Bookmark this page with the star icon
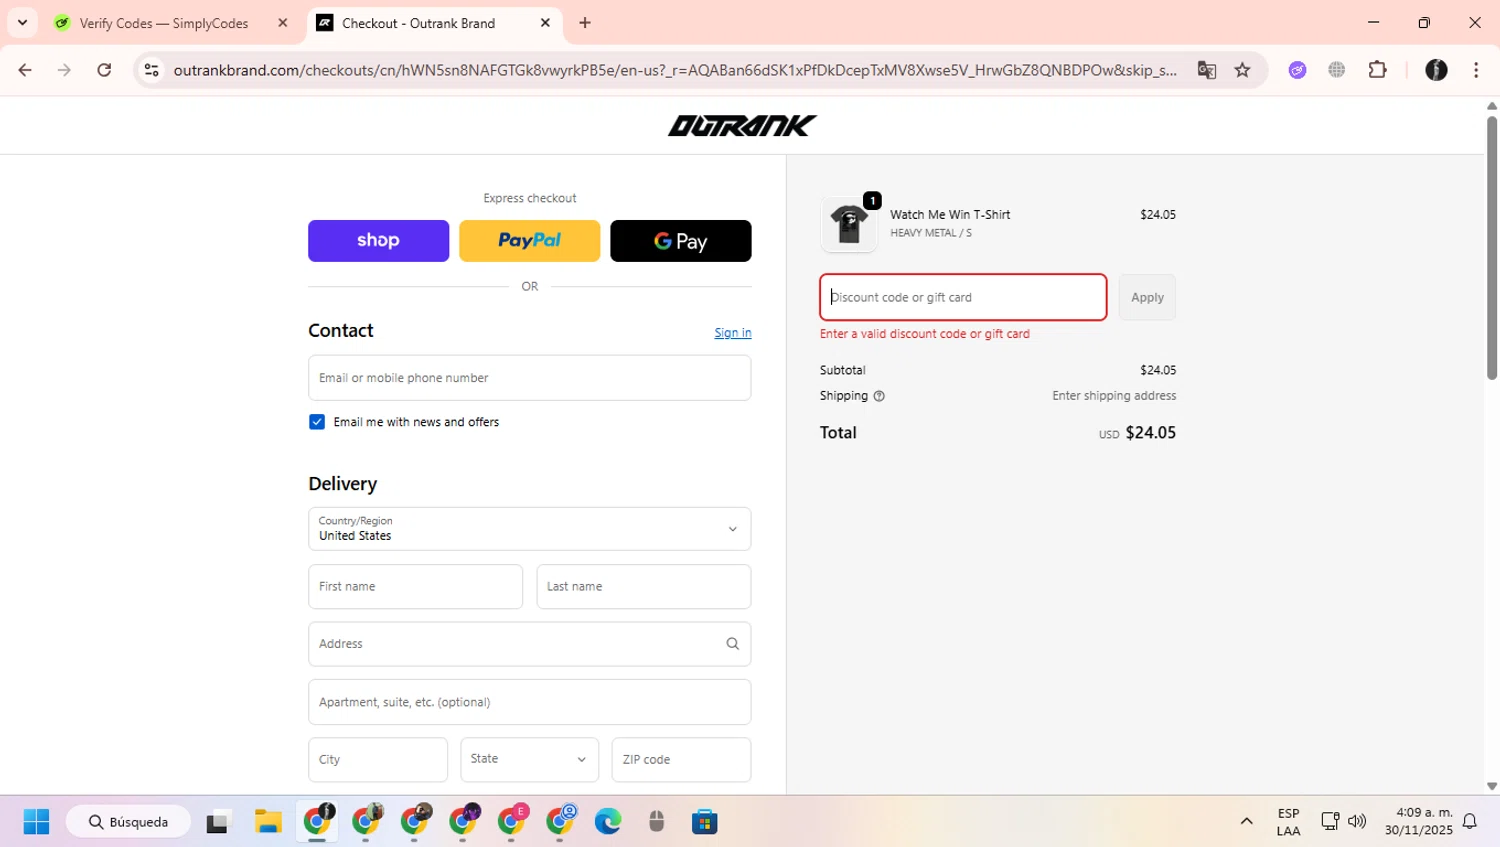Image resolution: width=1500 pixels, height=847 pixels. pos(1242,70)
